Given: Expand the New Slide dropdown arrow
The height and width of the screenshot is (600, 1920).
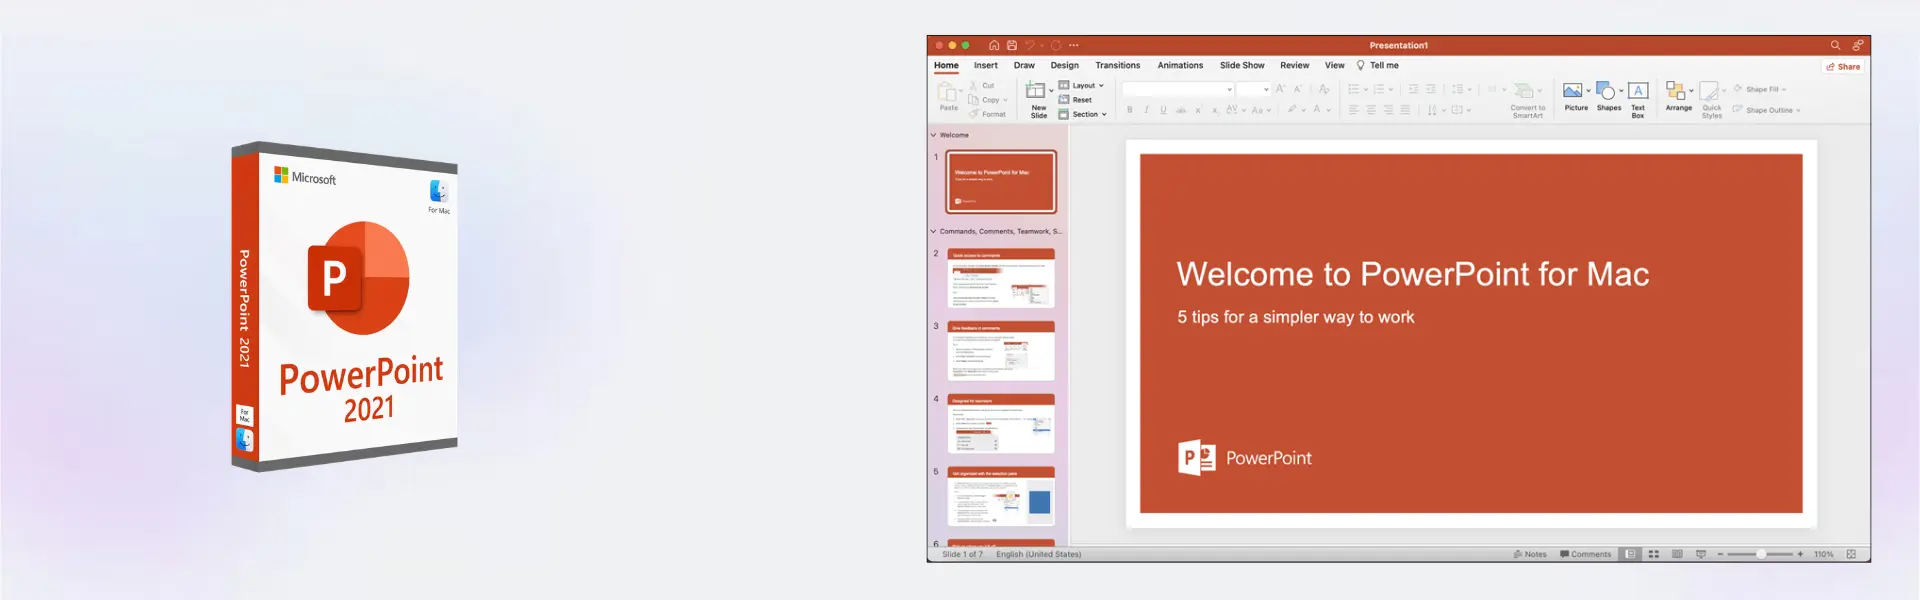Looking at the screenshot, I should coord(1051,90).
